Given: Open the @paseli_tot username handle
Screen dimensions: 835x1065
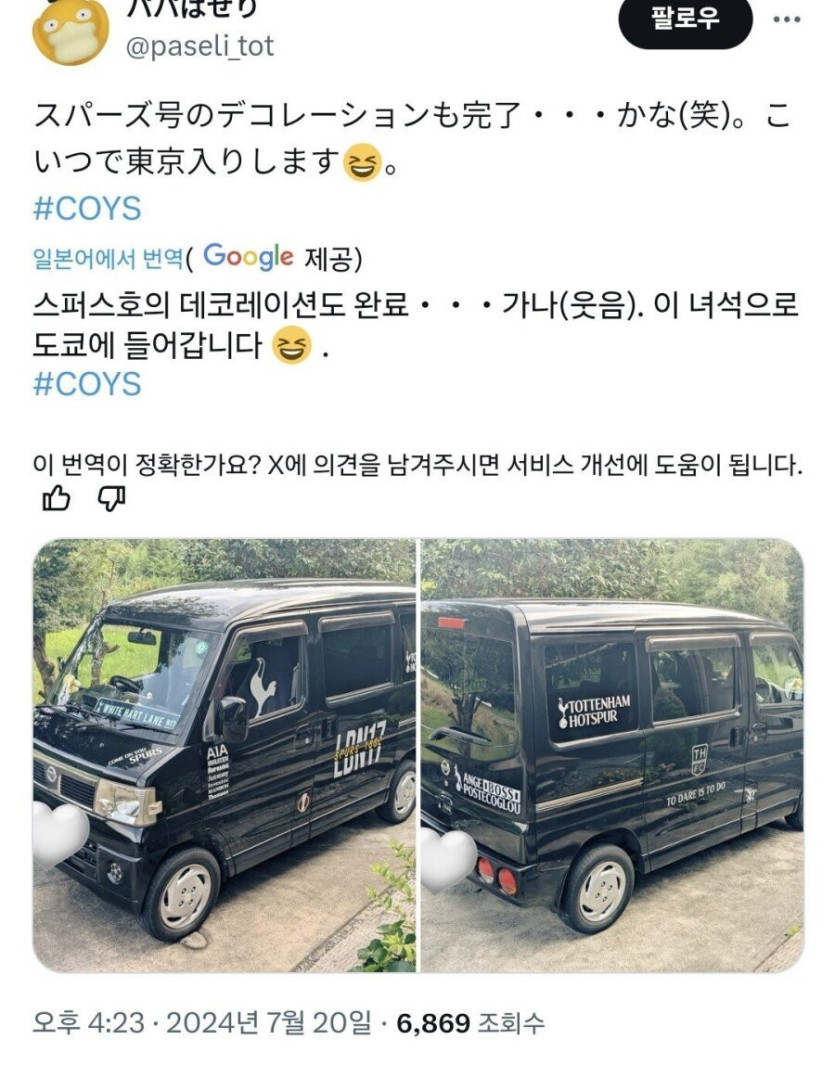Looking at the screenshot, I should [200, 46].
